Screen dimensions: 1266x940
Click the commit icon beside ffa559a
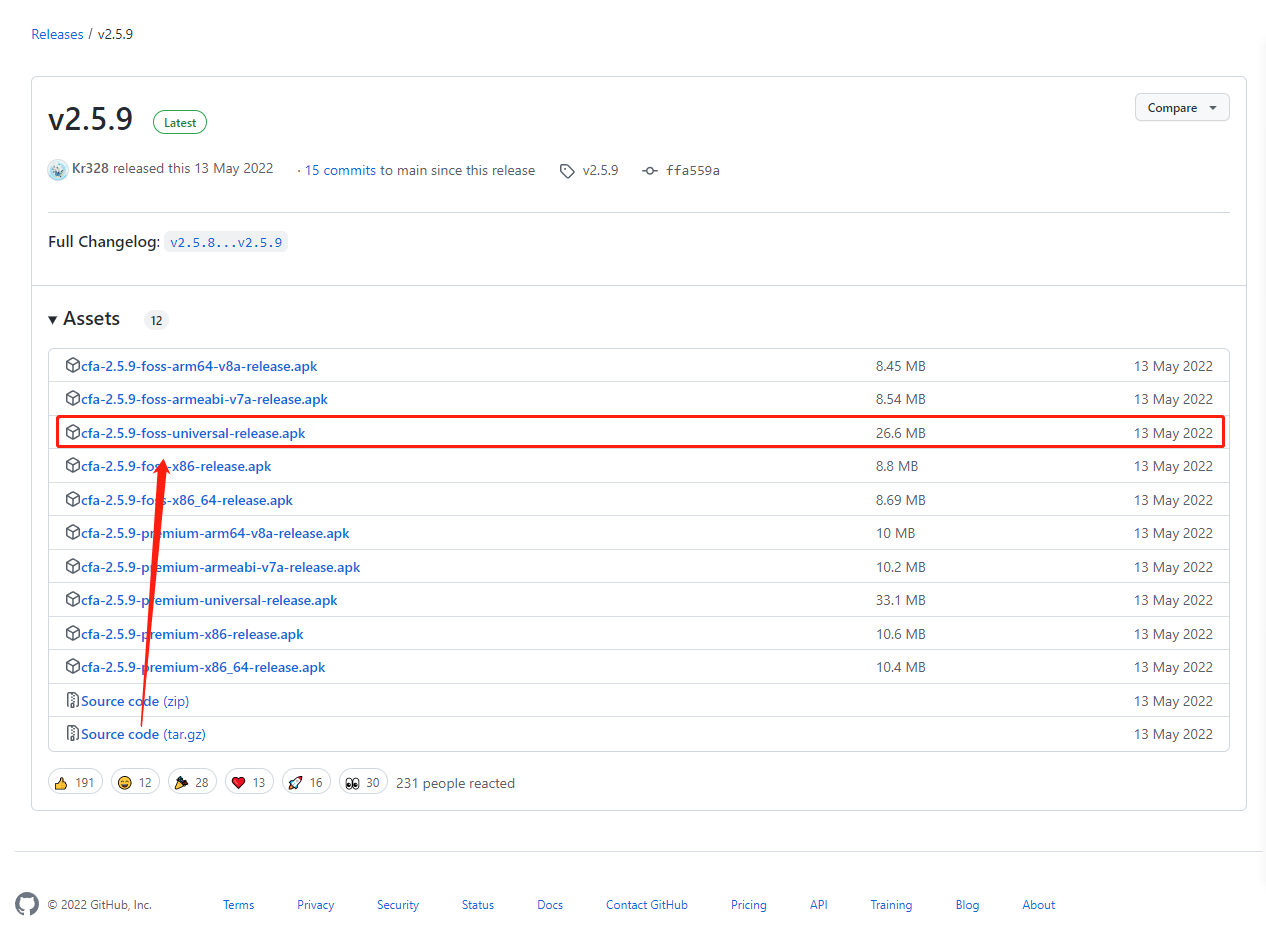pyautogui.click(x=650, y=171)
